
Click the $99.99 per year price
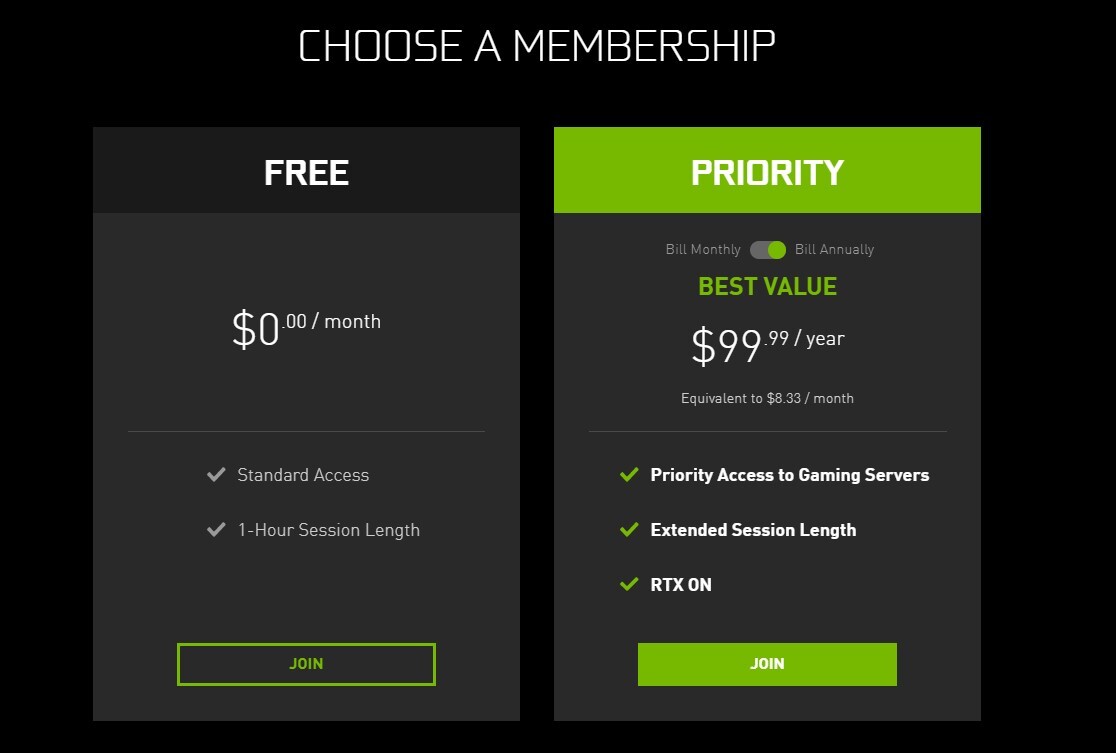point(767,342)
